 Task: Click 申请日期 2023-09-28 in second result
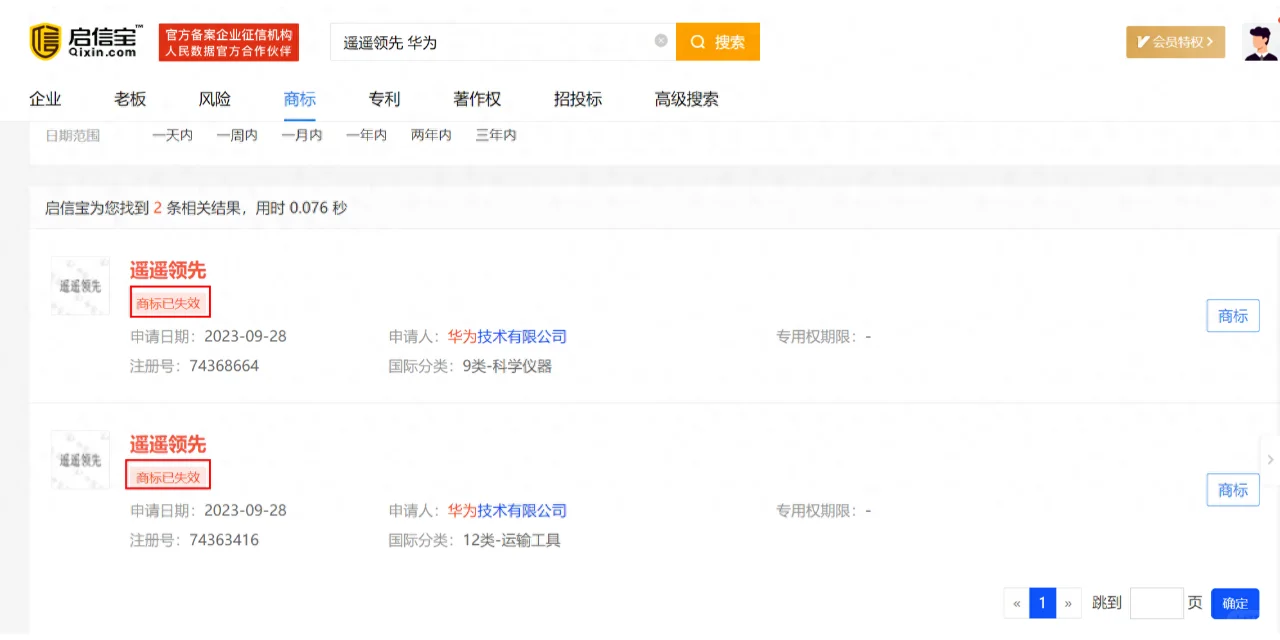[x=208, y=511]
